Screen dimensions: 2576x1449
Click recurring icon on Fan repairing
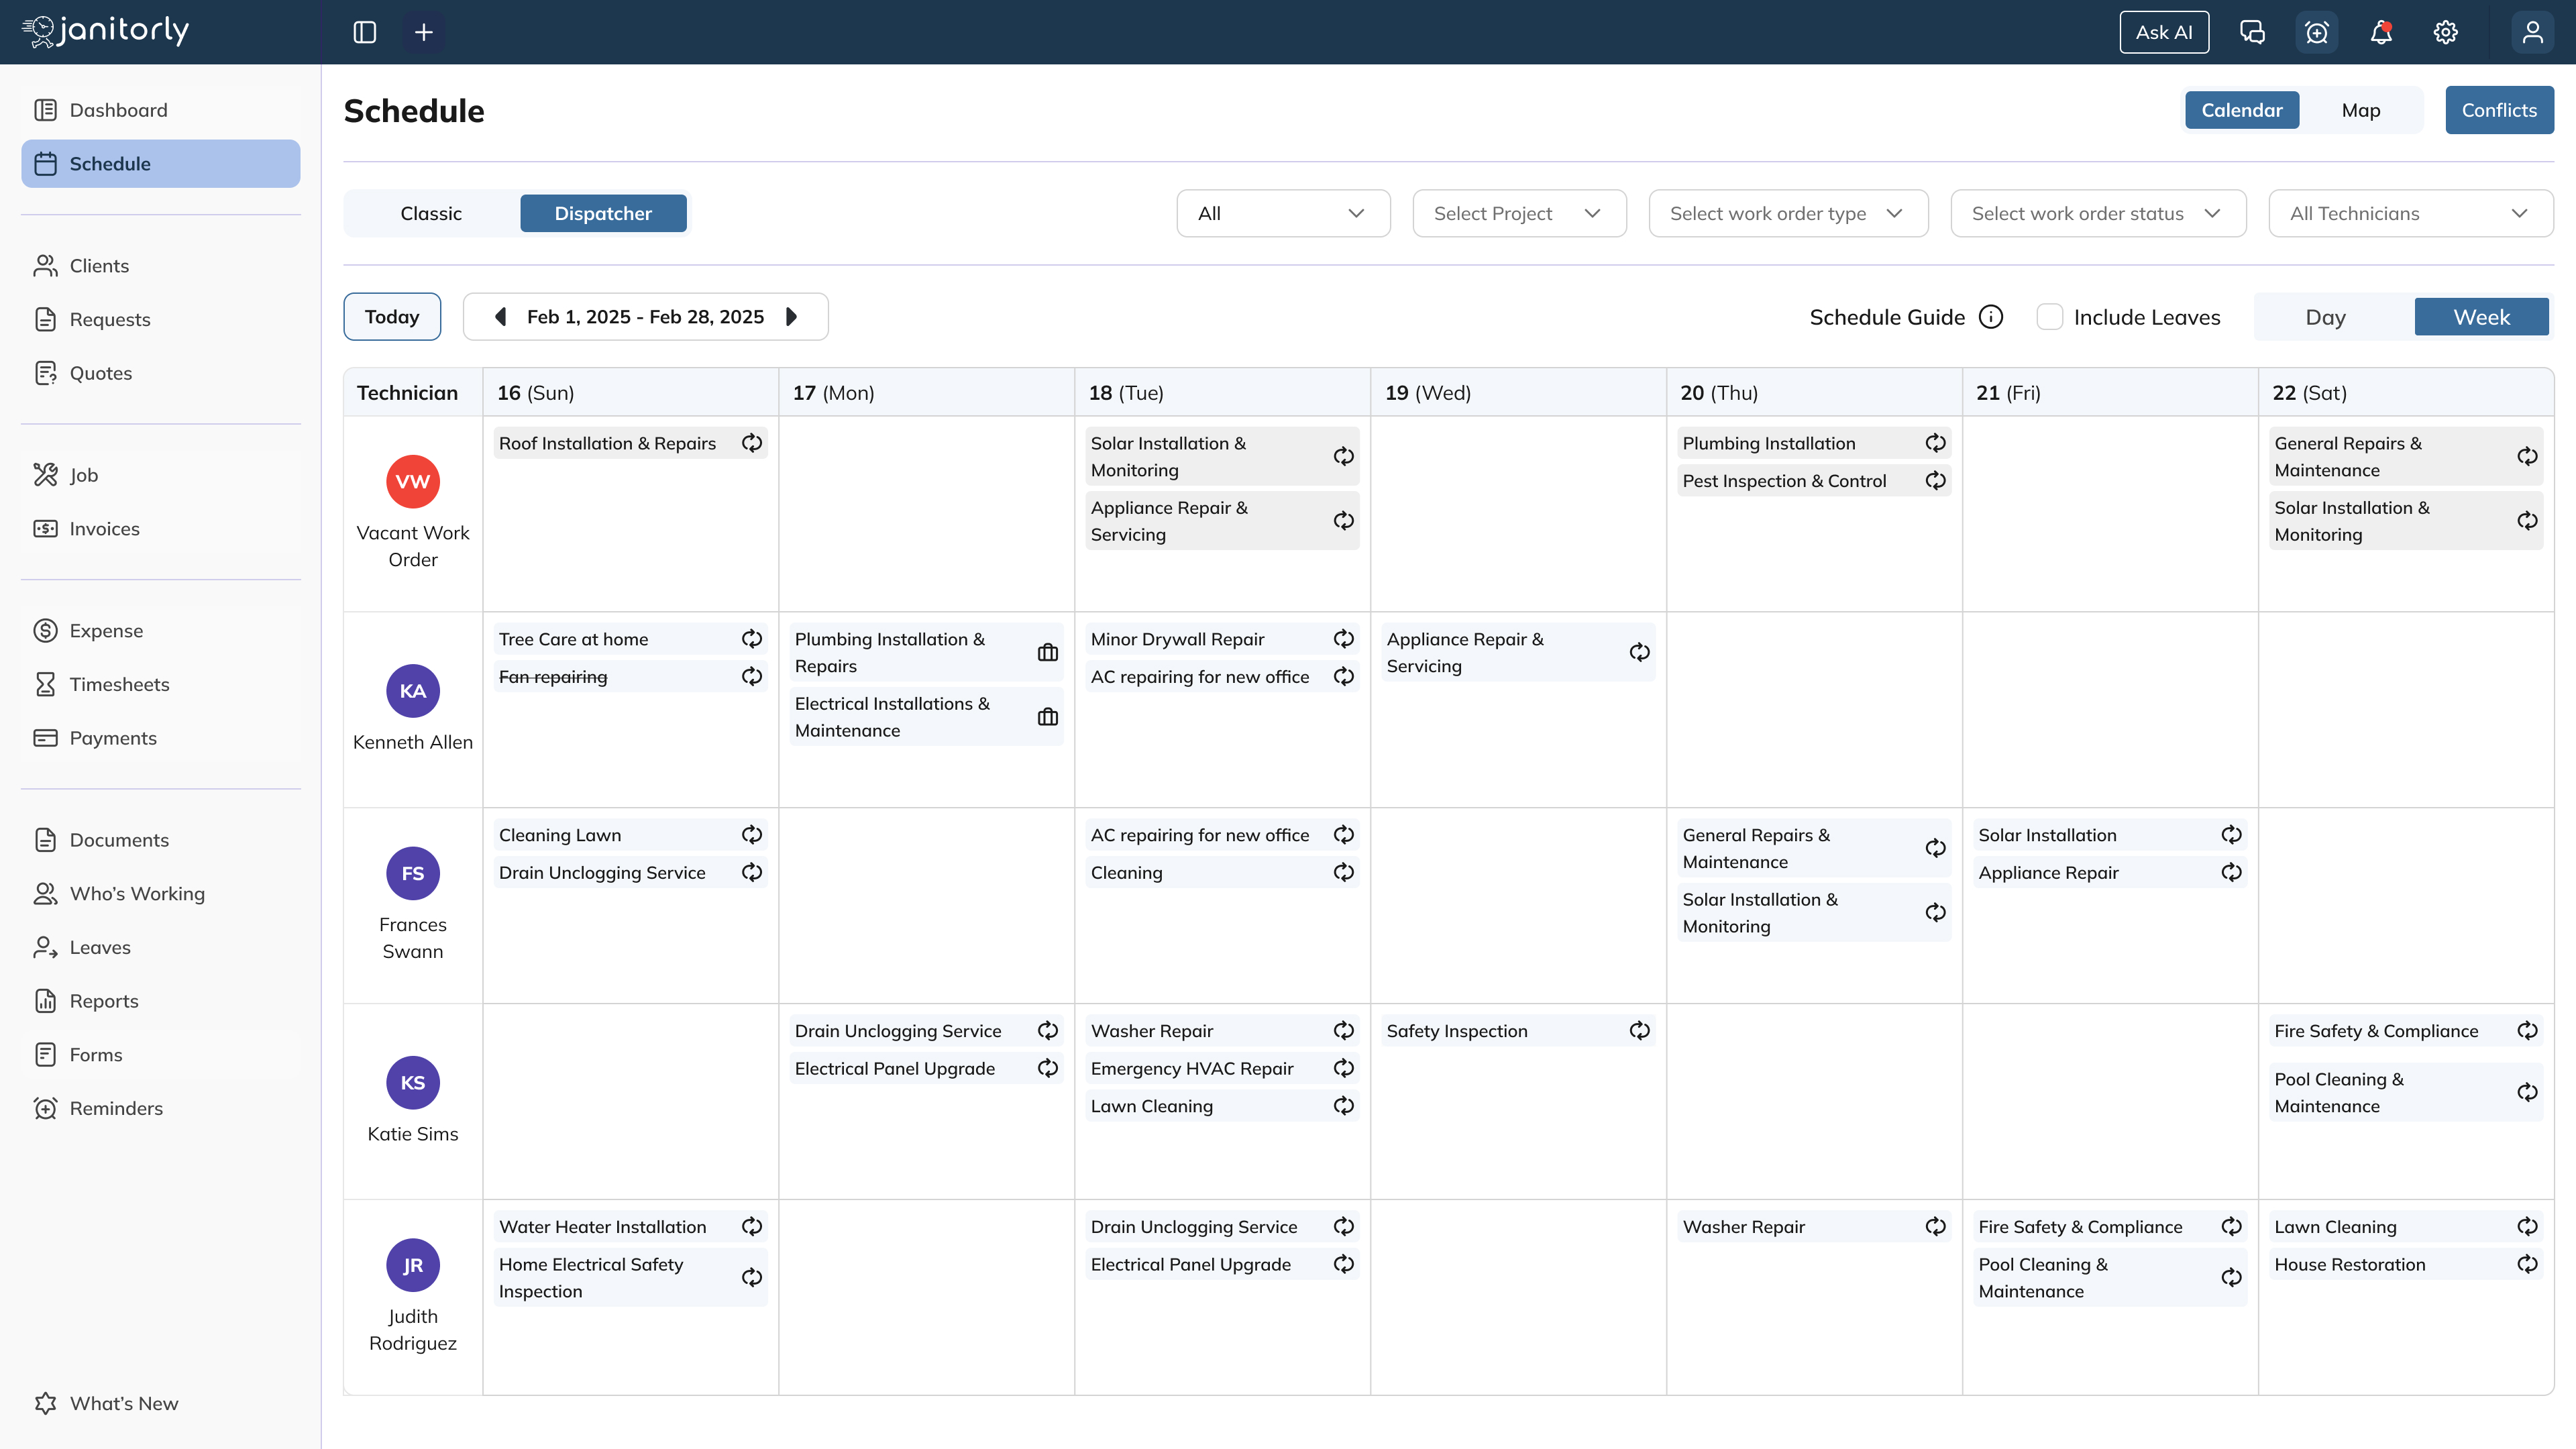(x=752, y=677)
